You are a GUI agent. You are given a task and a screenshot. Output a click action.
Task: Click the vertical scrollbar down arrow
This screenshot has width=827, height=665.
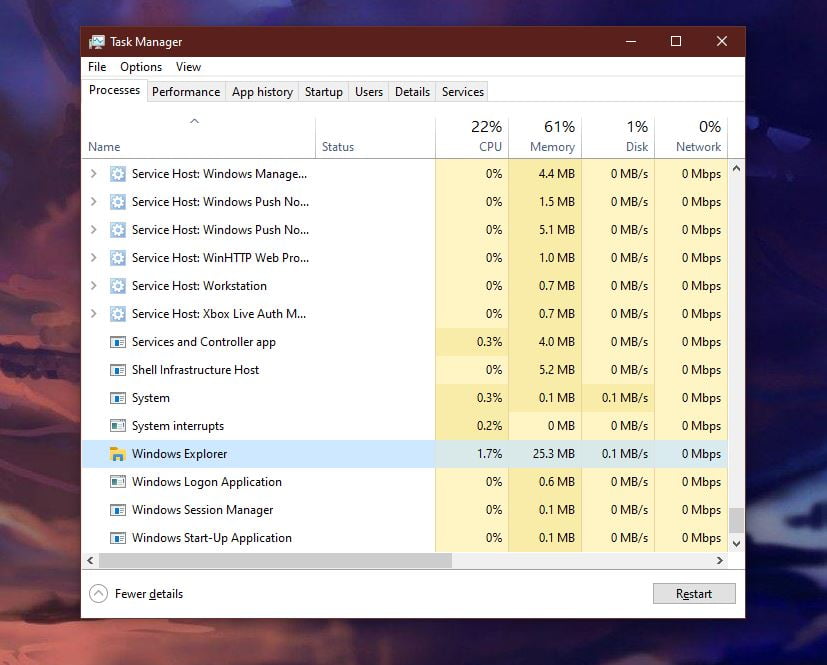736,544
